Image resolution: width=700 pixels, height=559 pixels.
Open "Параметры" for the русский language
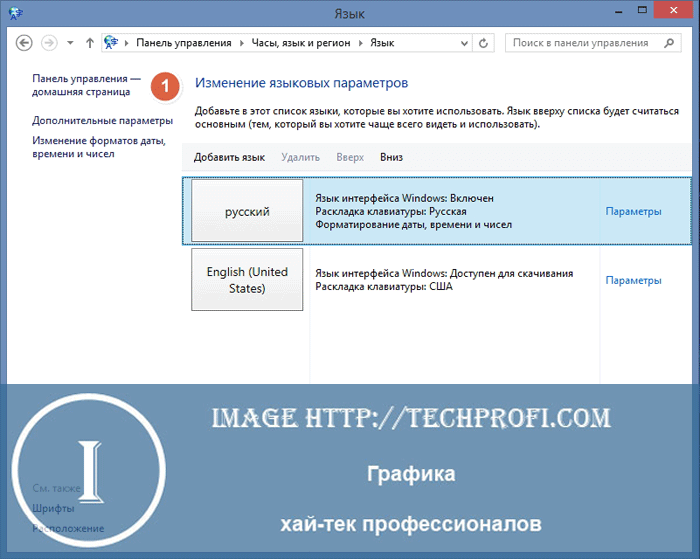tap(633, 212)
